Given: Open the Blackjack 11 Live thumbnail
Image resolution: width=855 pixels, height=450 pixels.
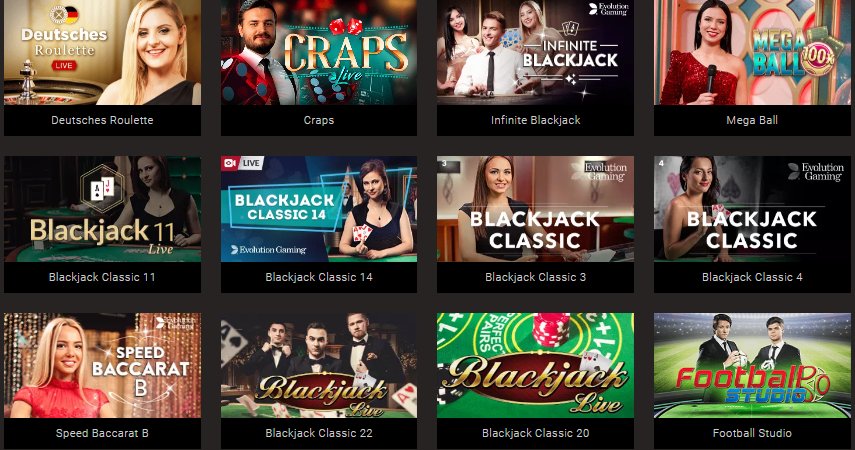Looking at the screenshot, I should (x=102, y=209).
